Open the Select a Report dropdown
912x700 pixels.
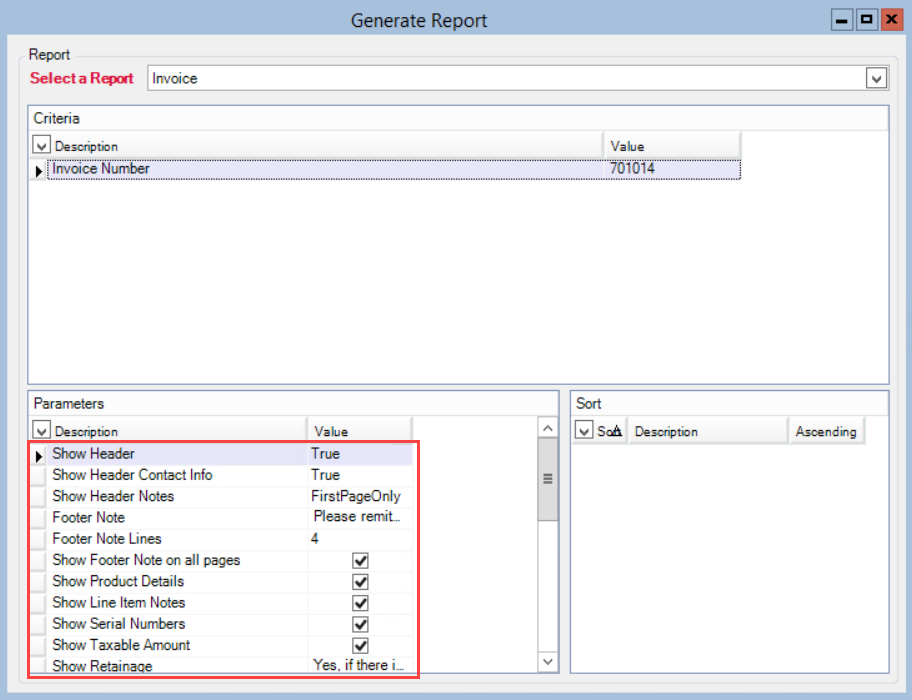pos(876,79)
